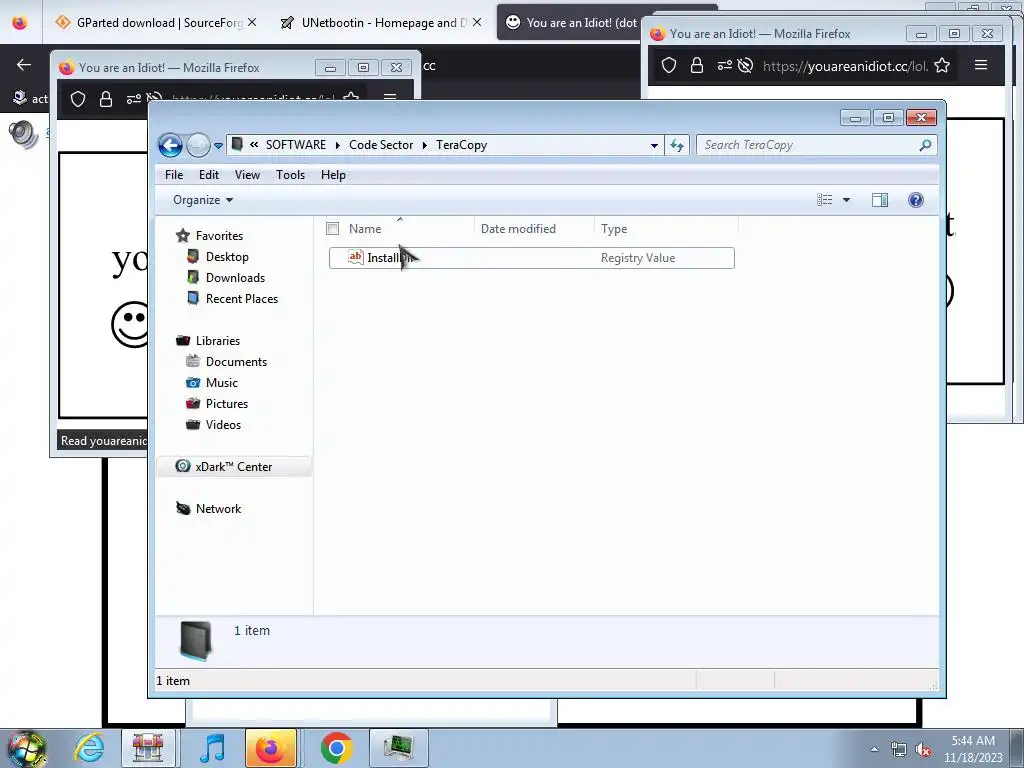Toggle the preview pane icon
The height and width of the screenshot is (768, 1024).
(880, 200)
